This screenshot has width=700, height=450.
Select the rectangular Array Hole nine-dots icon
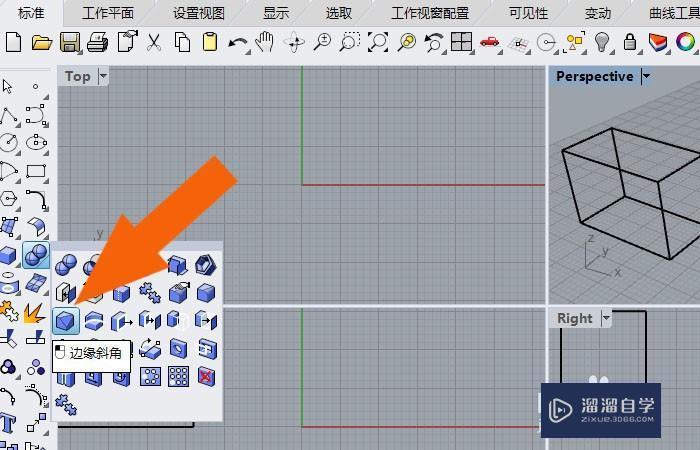point(178,377)
